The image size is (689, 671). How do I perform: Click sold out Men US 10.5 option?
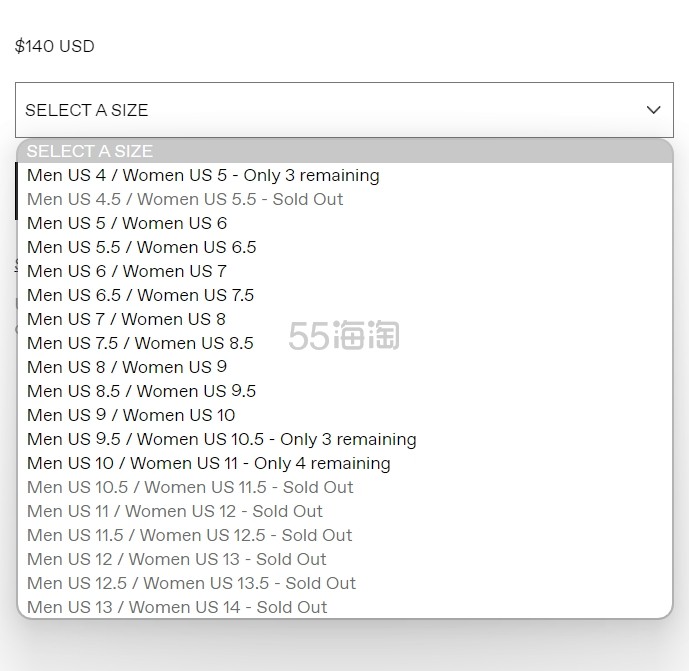tap(190, 487)
